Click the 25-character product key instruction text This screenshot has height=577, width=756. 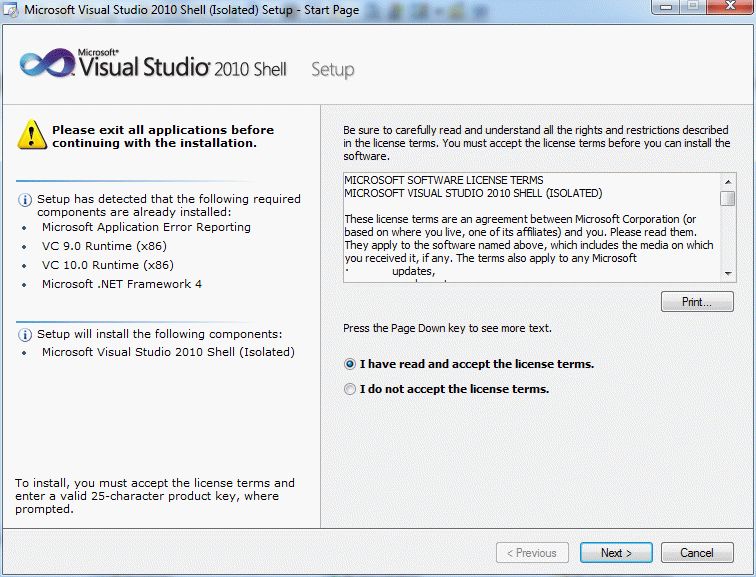pyautogui.click(x=155, y=496)
